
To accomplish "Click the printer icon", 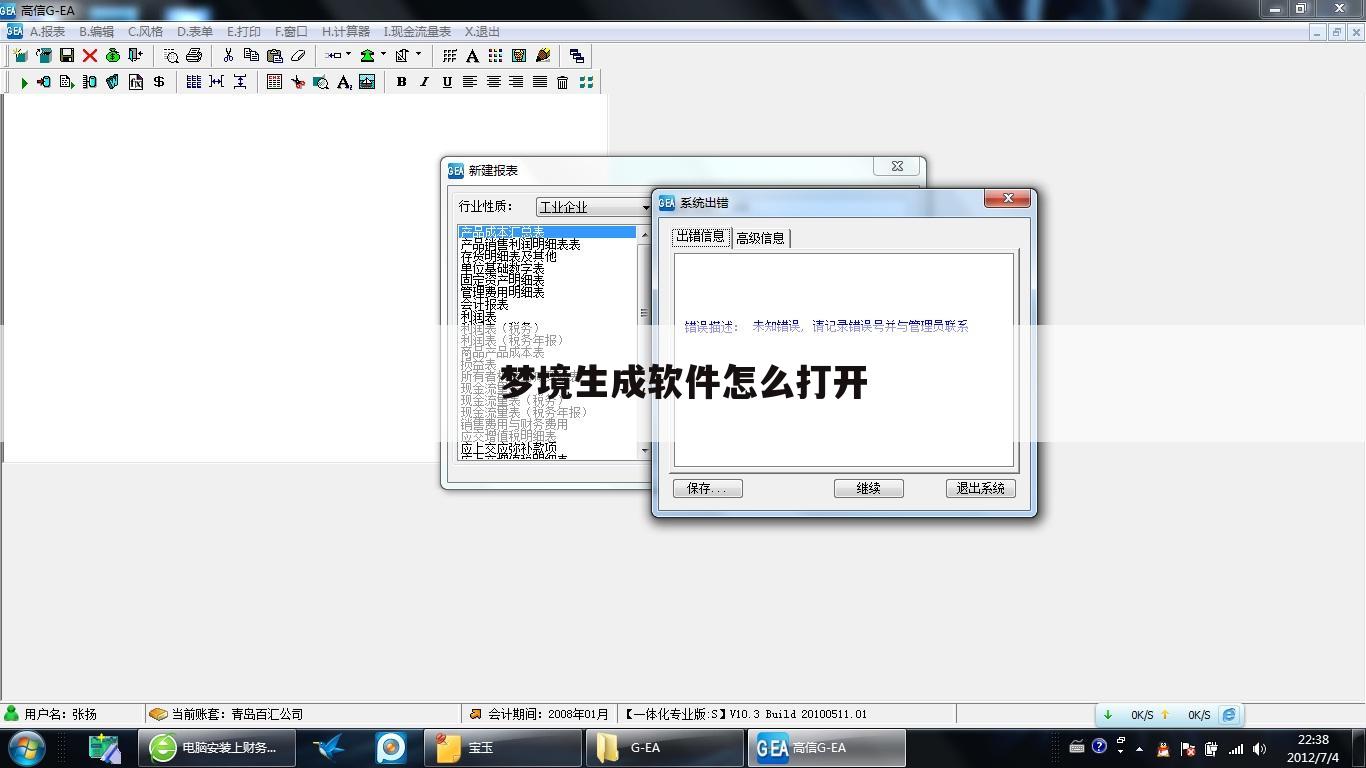I will coord(194,56).
